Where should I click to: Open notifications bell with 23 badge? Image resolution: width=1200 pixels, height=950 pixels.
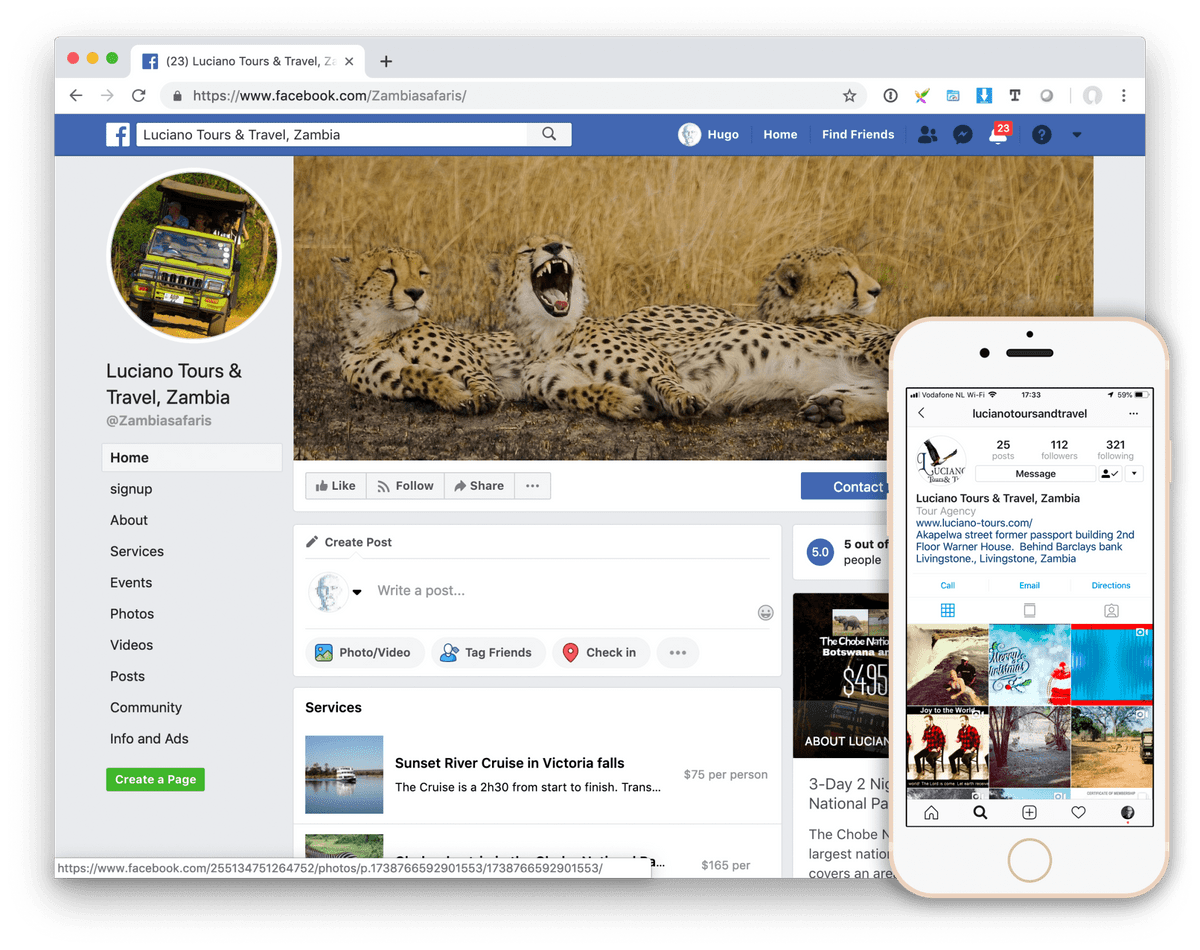(998, 134)
